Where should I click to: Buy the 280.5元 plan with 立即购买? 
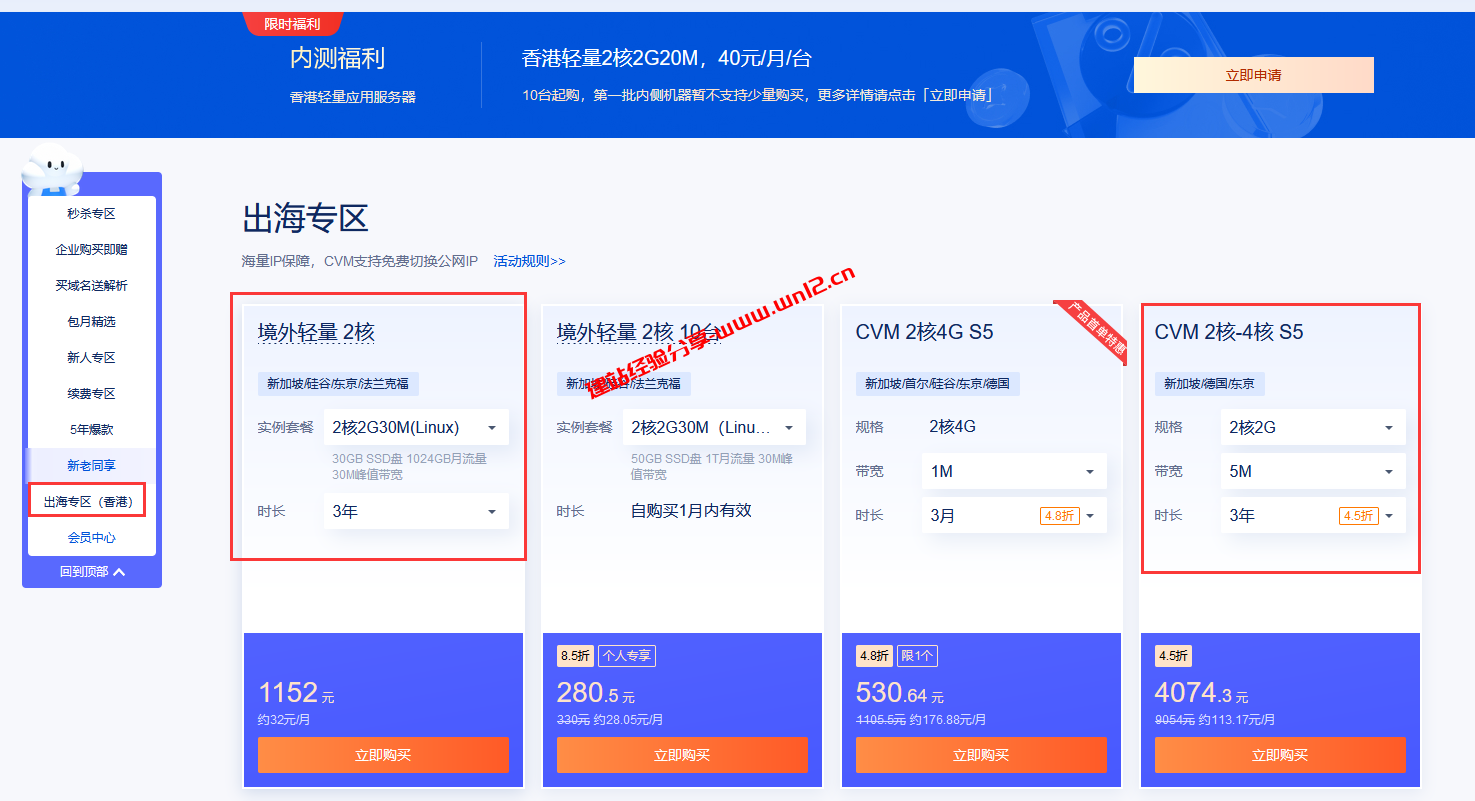682,755
